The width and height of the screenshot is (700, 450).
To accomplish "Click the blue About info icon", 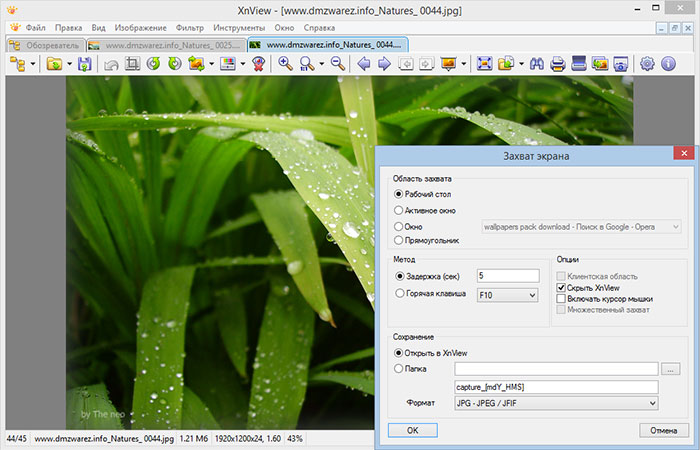I will [668, 64].
